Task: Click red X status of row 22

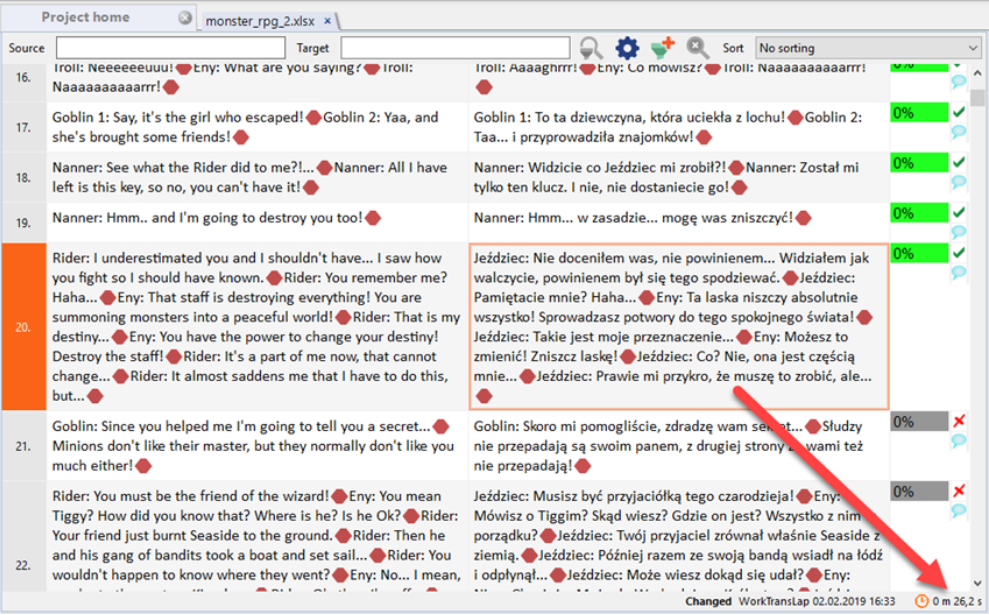Action: (x=959, y=491)
